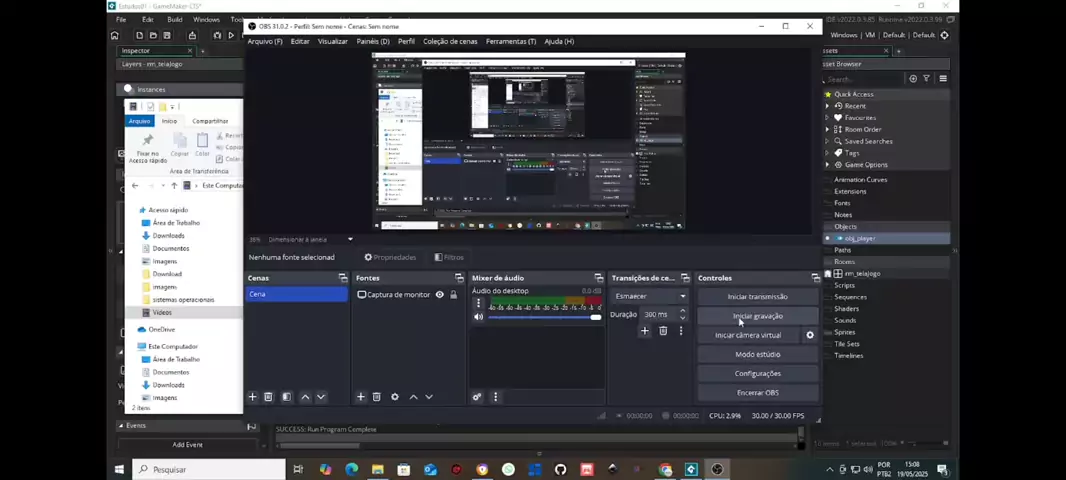Toggle lock on Captura de monitor
The height and width of the screenshot is (480, 1066).
pyautogui.click(x=453, y=295)
